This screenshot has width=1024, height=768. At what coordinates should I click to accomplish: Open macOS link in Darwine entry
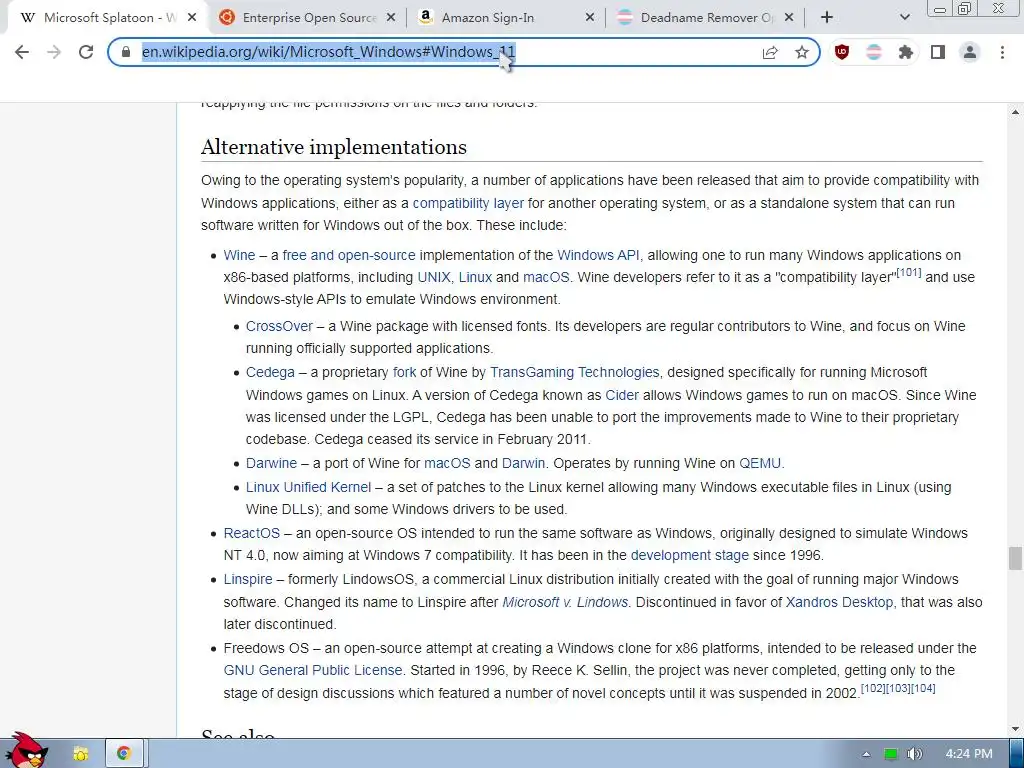point(447,464)
